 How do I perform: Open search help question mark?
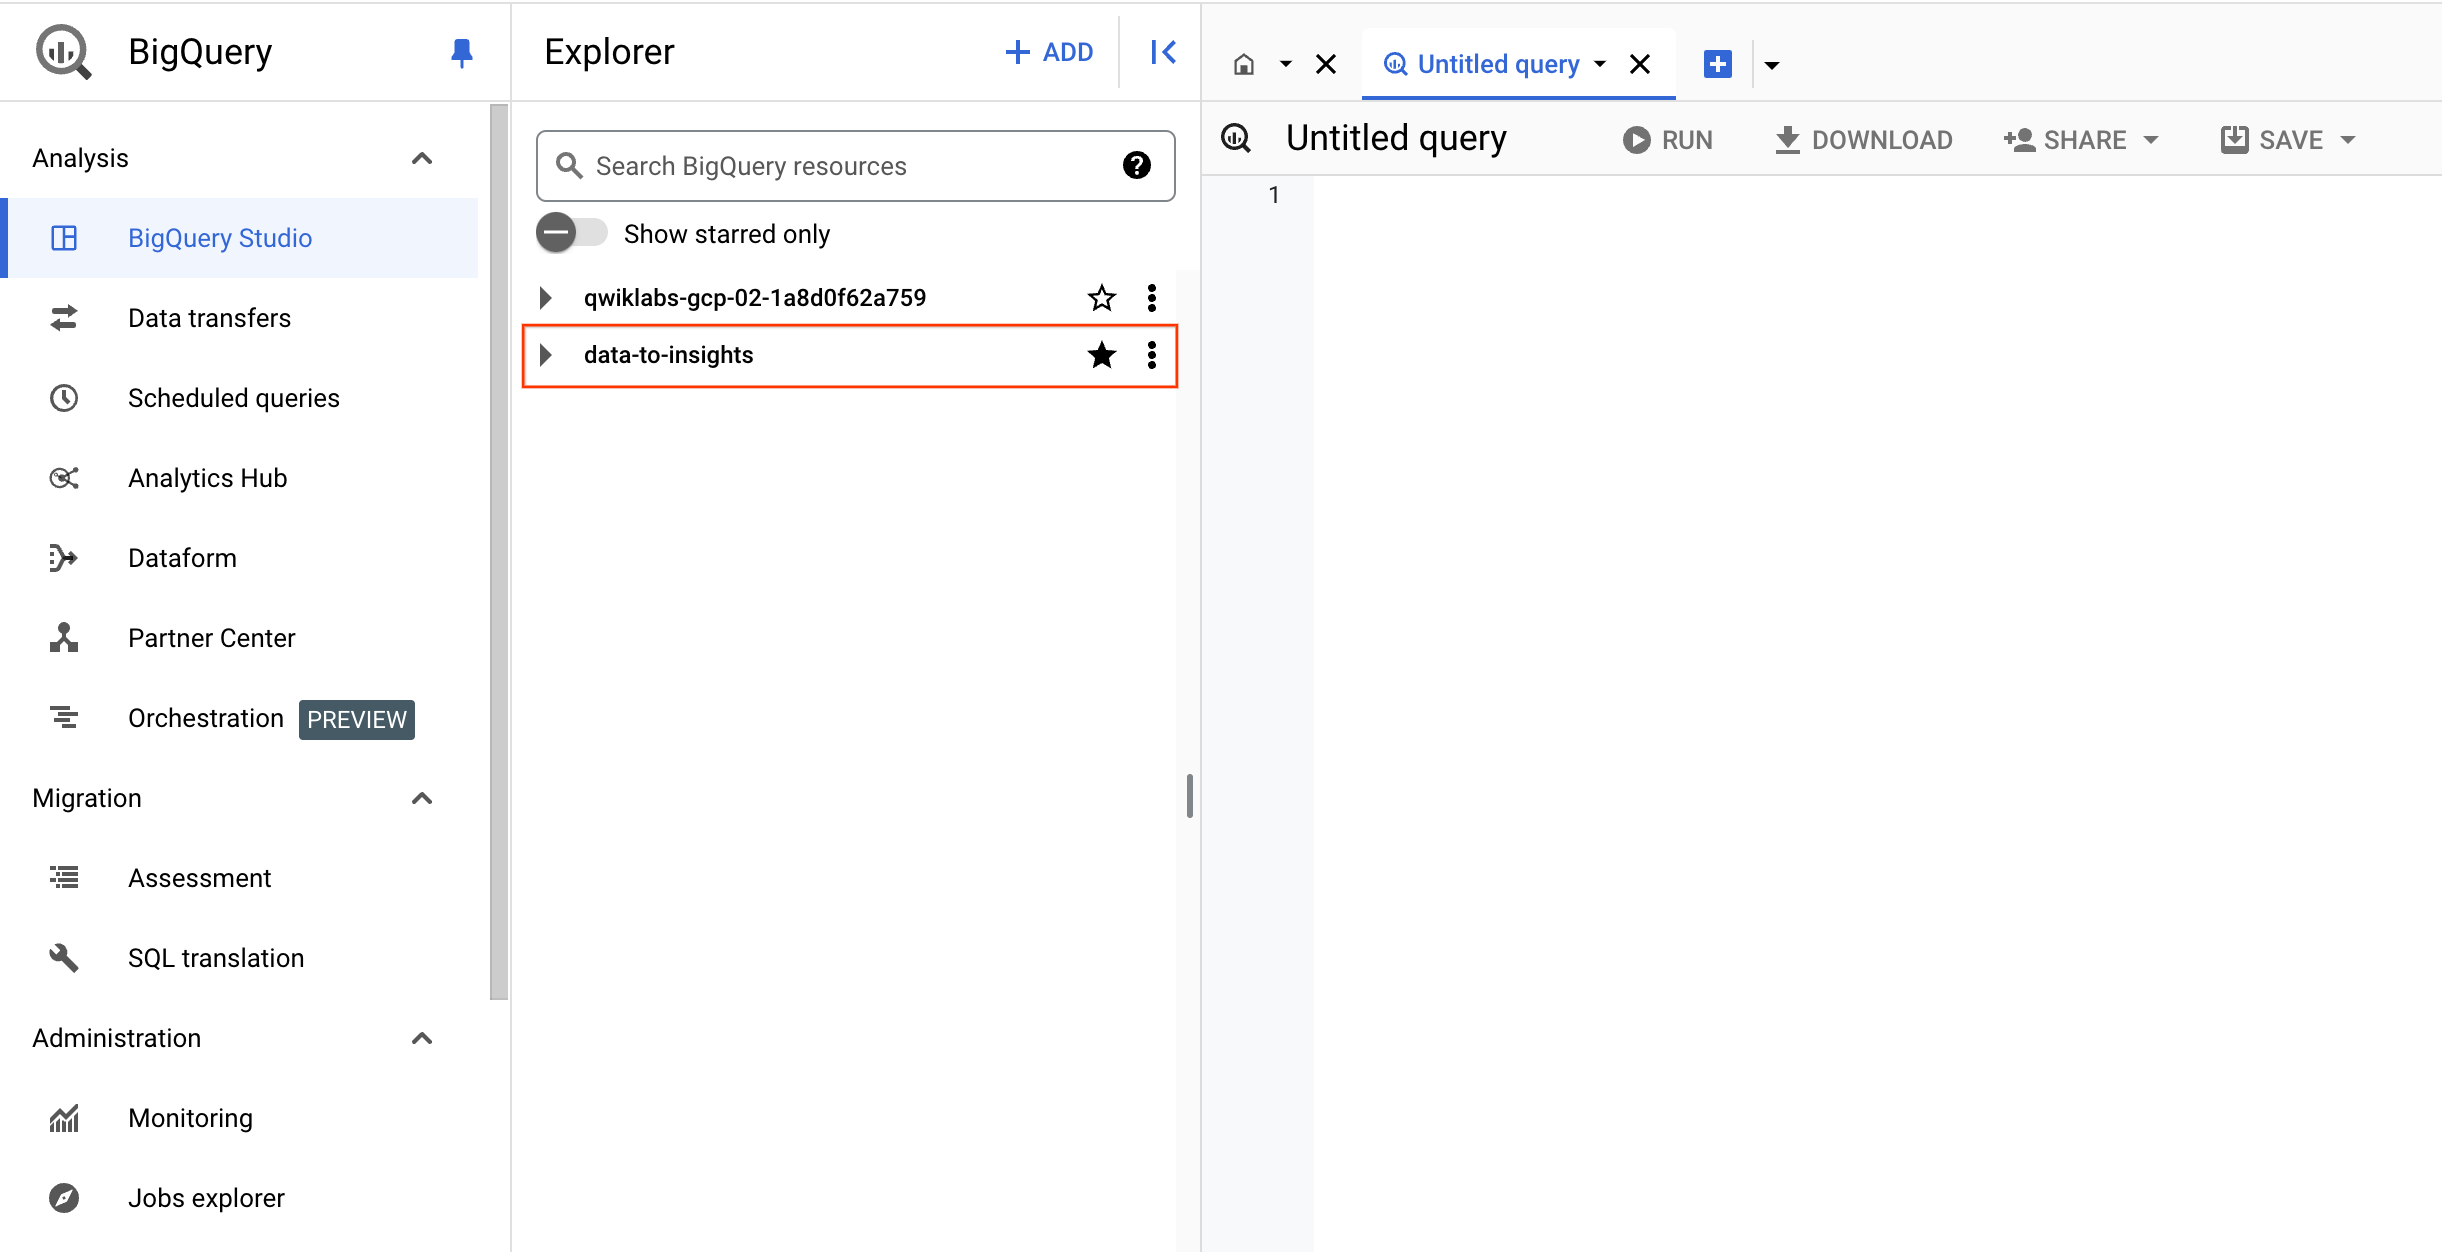(x=1137, y=166)
